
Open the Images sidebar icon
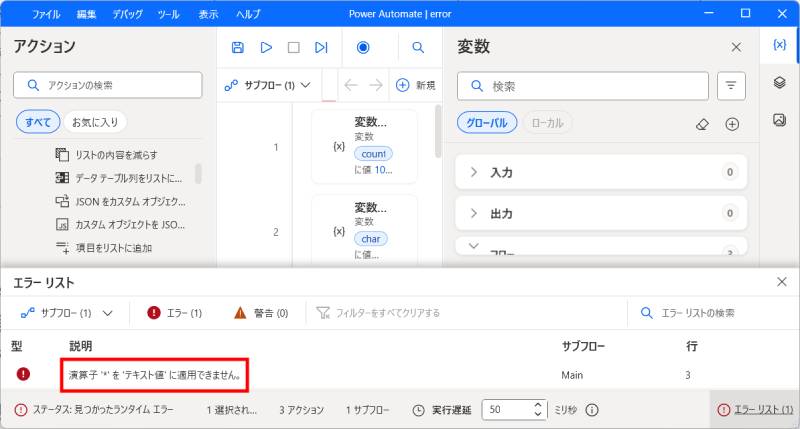tap(779, 120)
